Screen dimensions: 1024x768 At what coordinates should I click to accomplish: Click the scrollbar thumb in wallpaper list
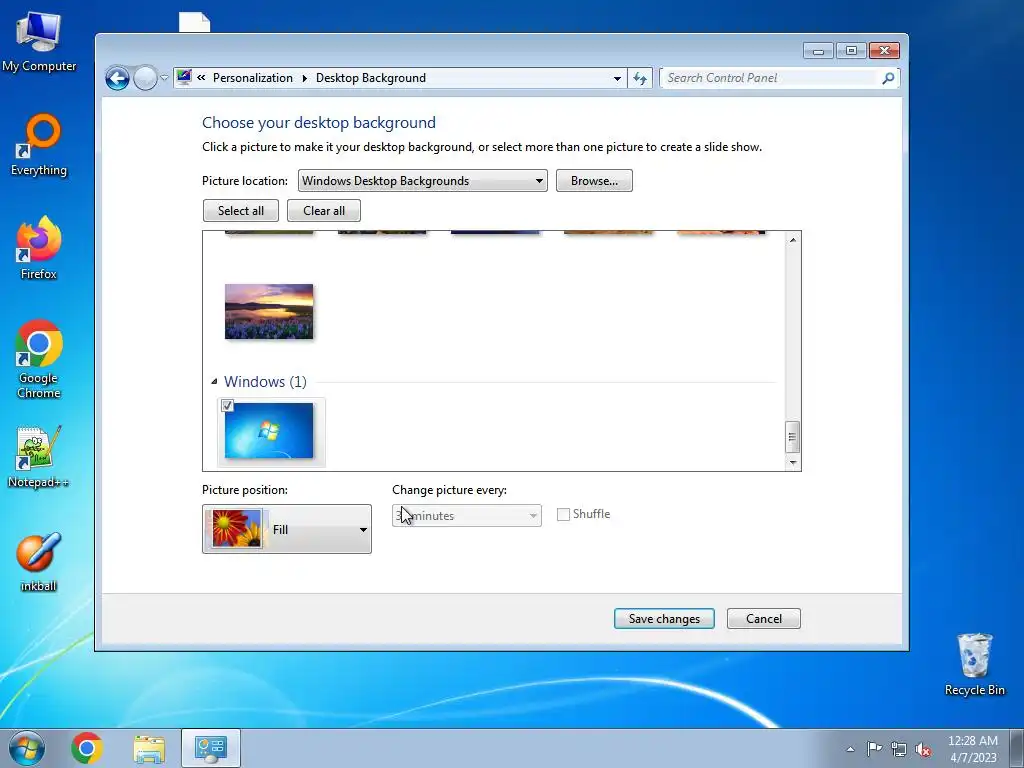tap(792, 438)
